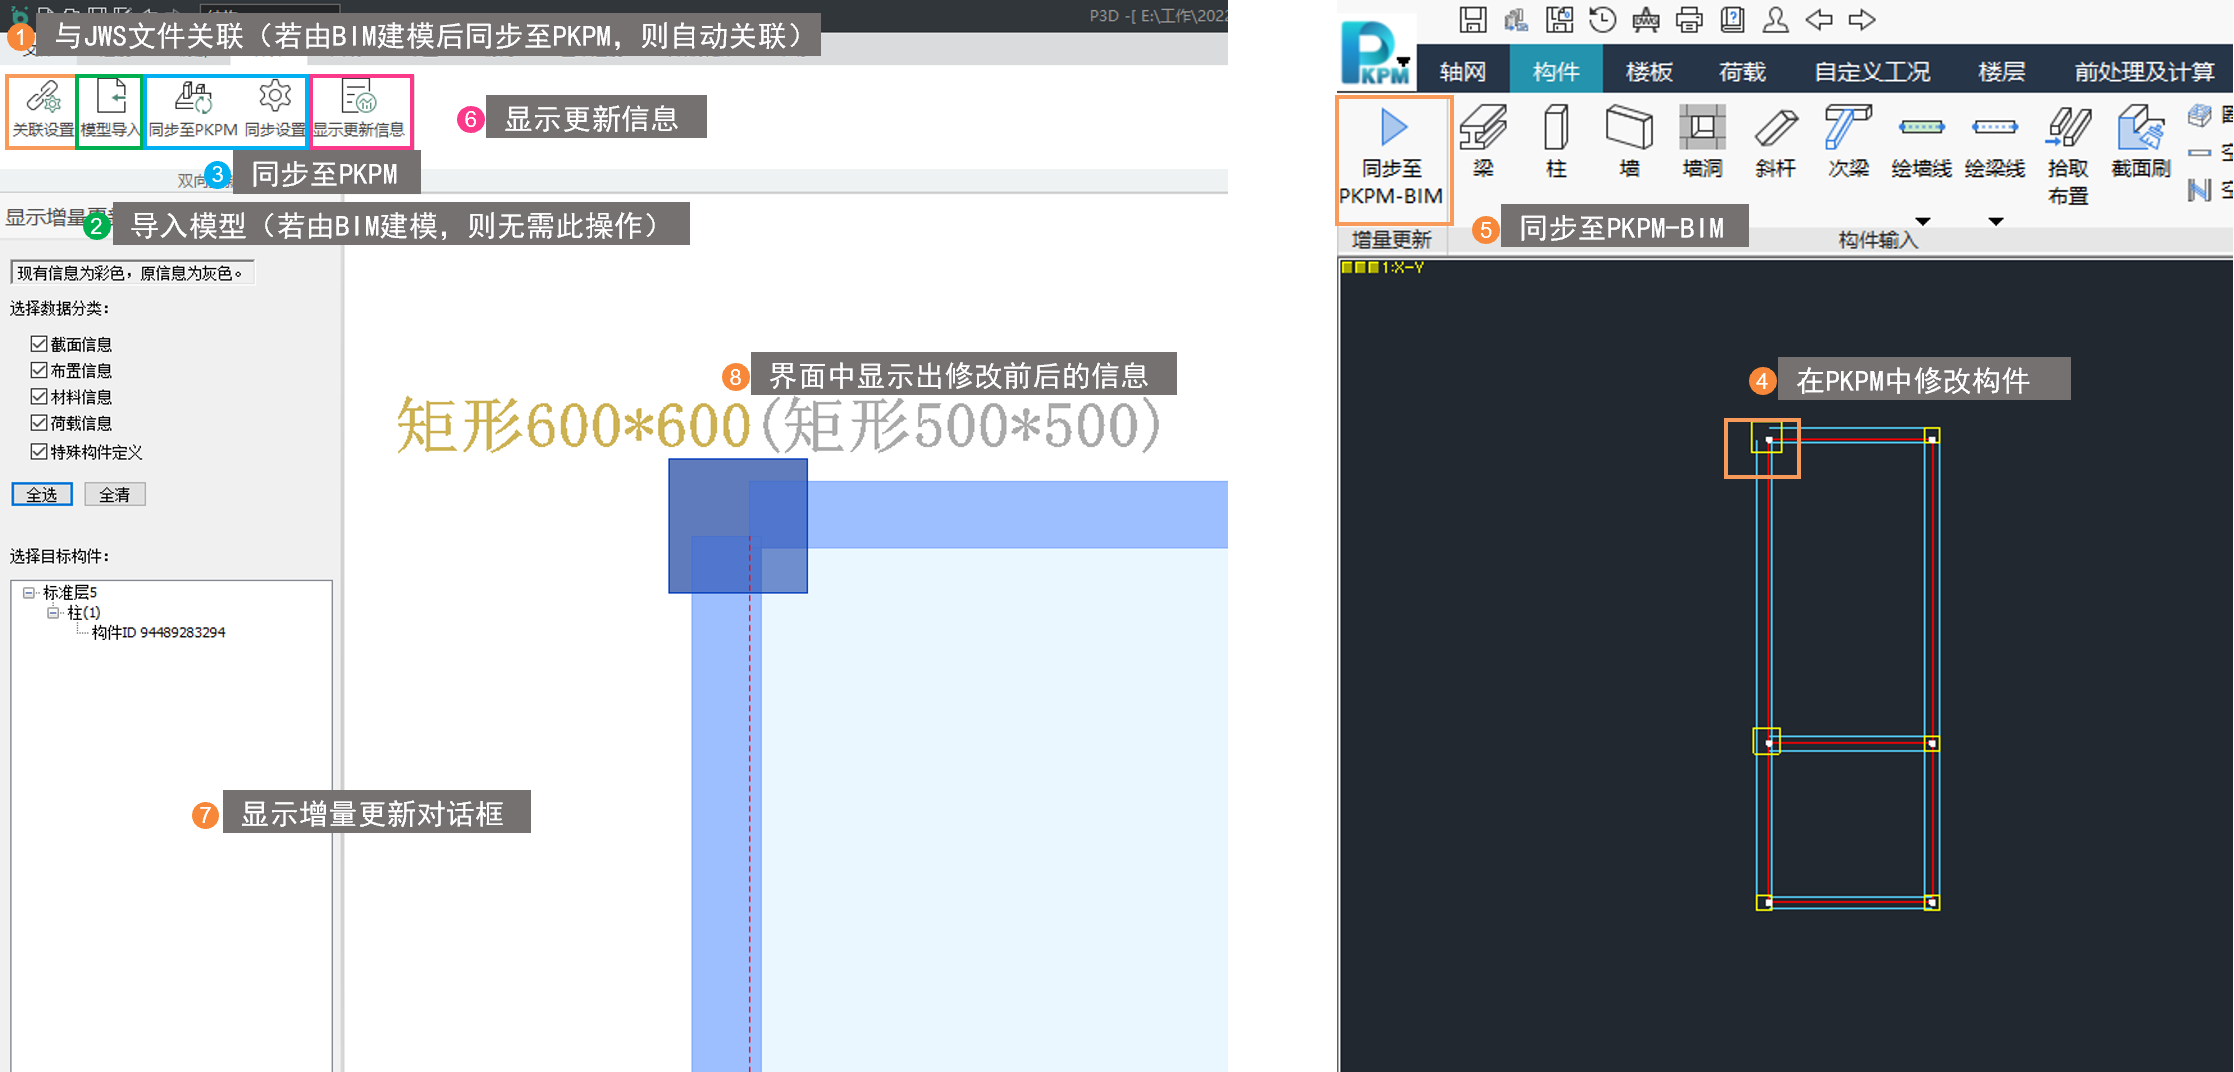The image size is (2234, 1072).
Task: Select the 柱 column tool
Action: coord(1556,142)
